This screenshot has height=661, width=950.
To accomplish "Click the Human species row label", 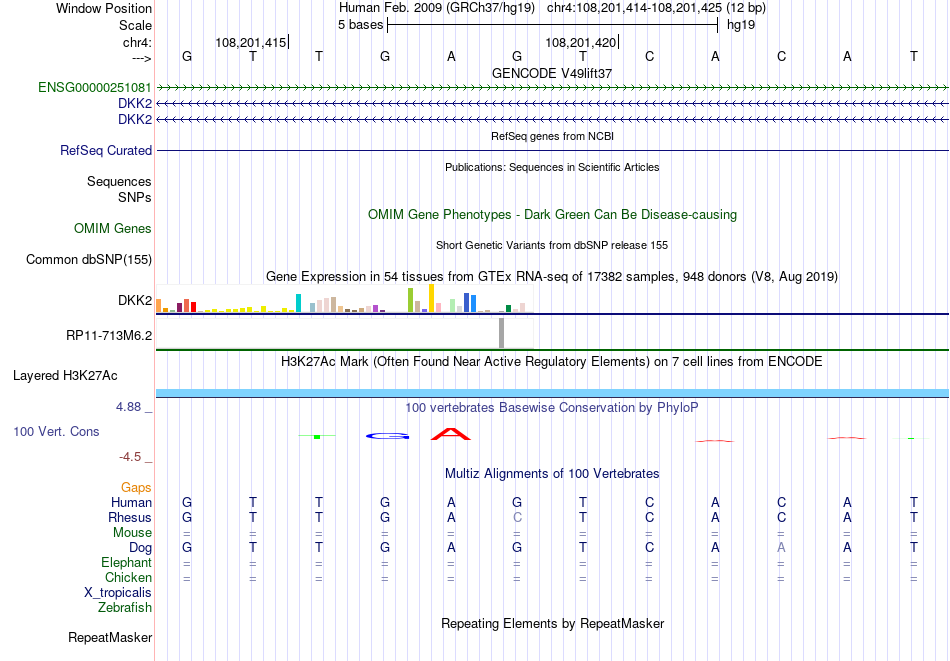I will point(131,502).
